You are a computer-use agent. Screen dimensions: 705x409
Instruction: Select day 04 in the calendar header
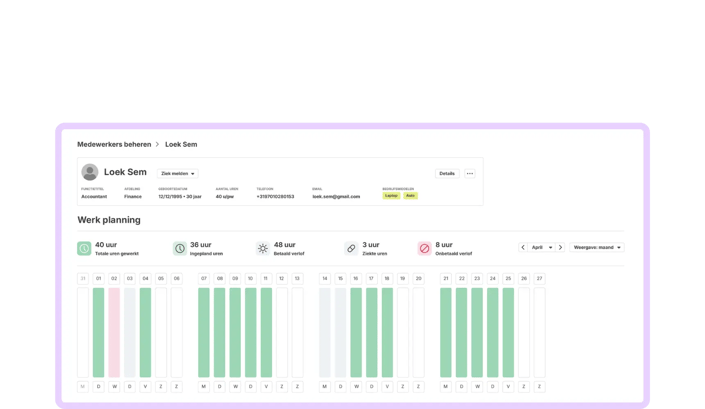coord(145,279)
